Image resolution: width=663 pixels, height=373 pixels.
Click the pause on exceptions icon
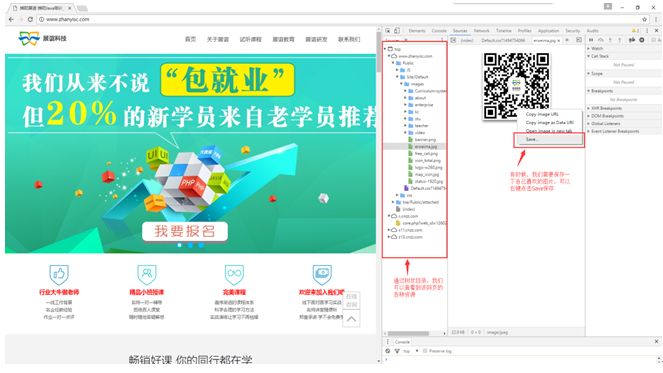(642, 40)
